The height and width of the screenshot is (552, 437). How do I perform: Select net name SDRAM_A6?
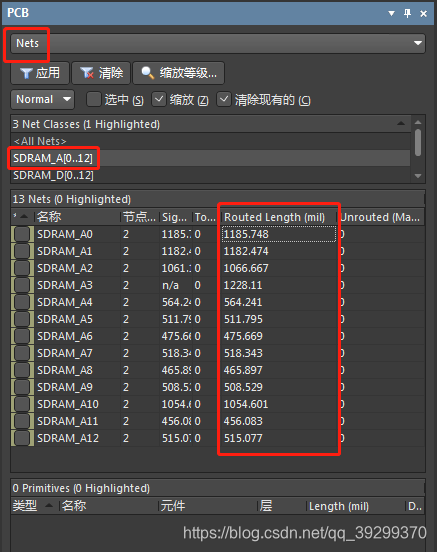pyautogui.click(x=65, y=336)
